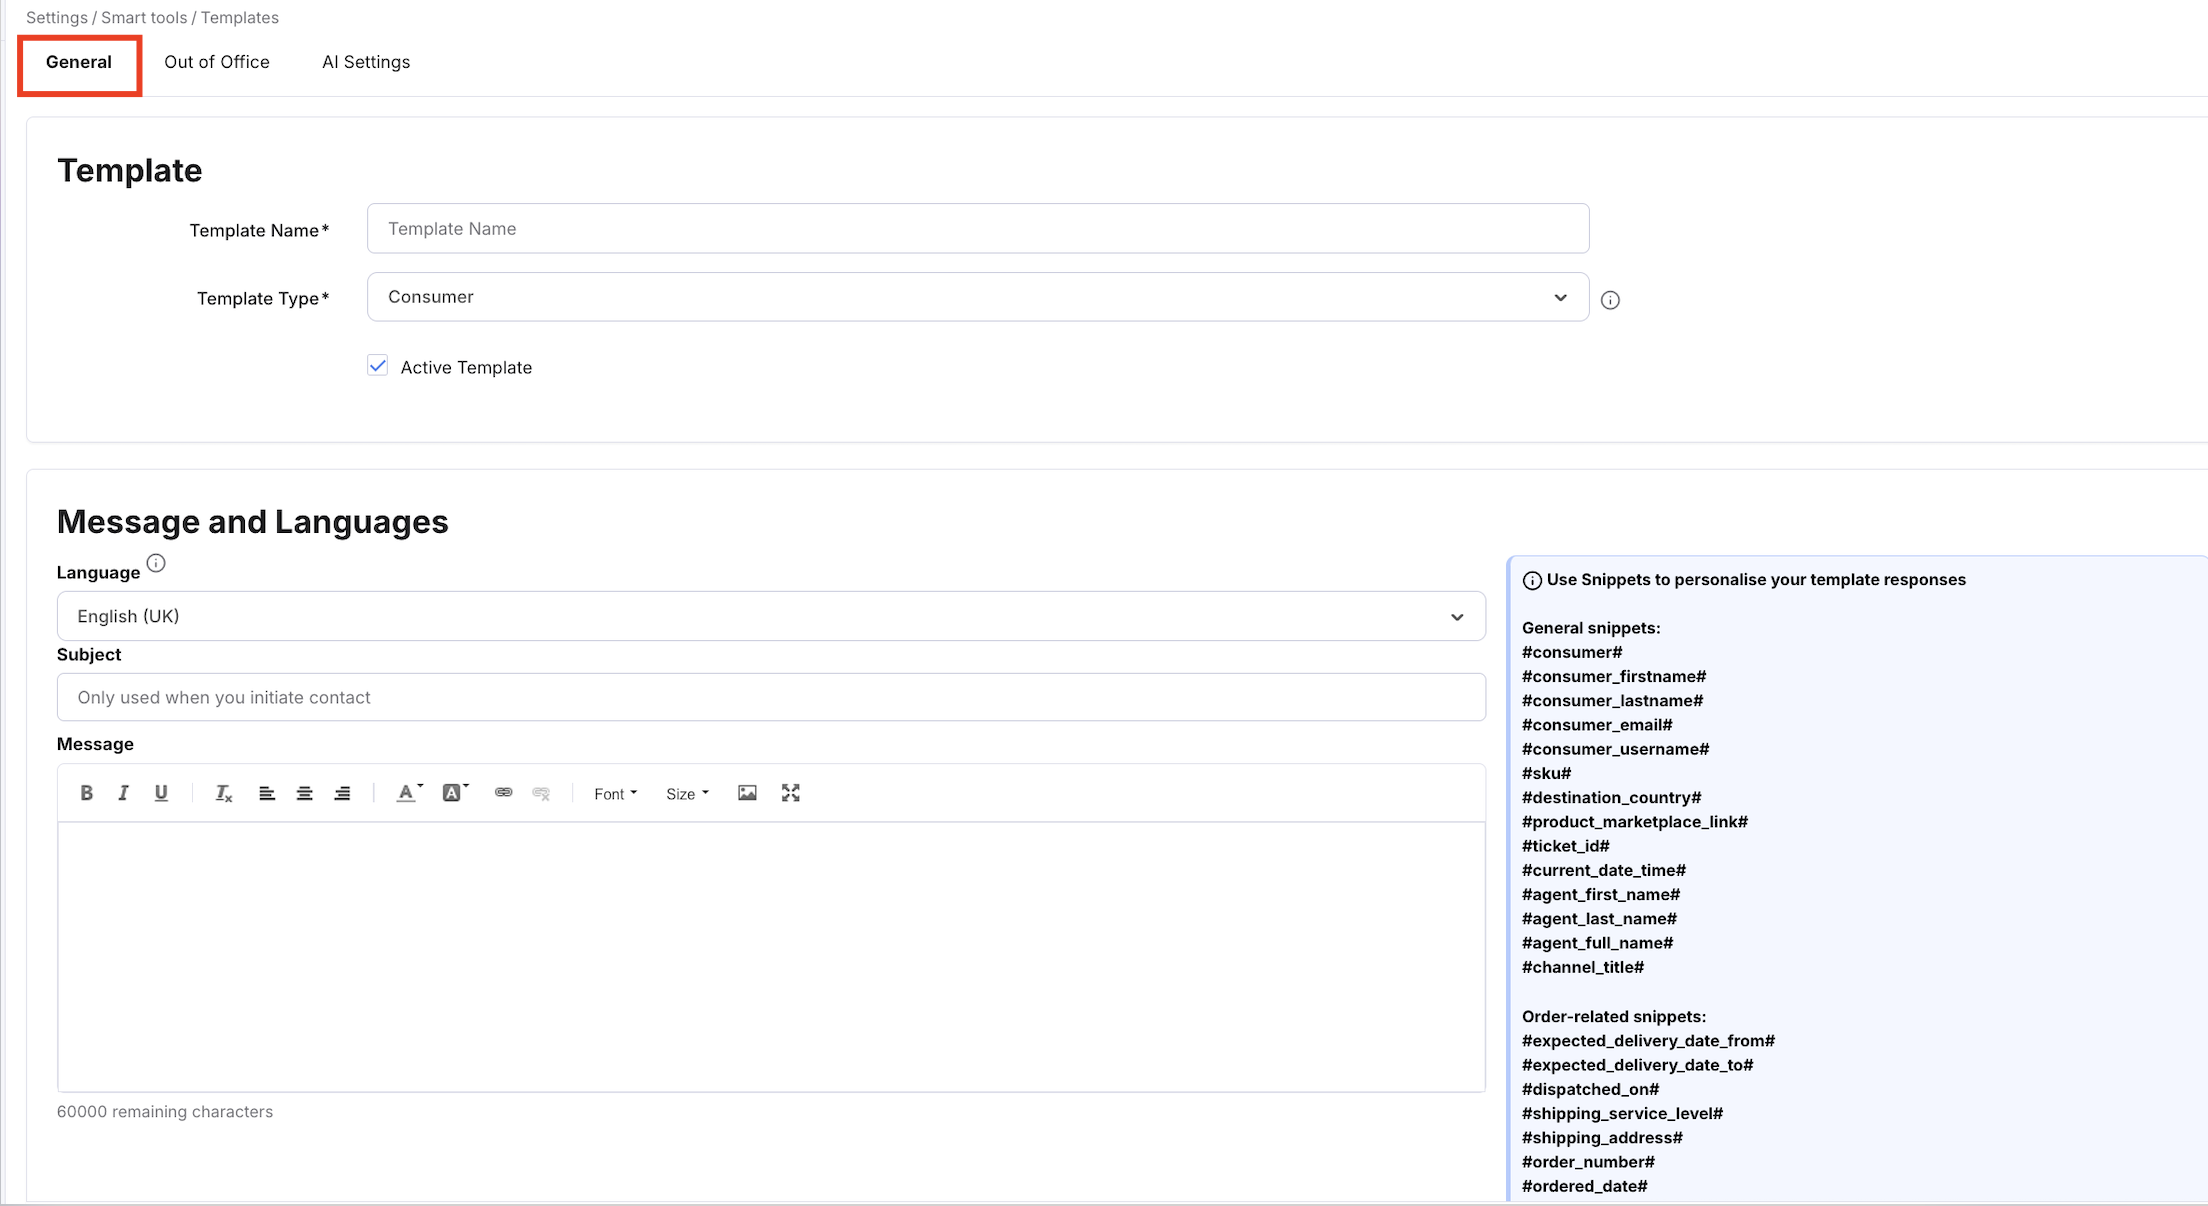Screen dimensions: 2208x1206
Task: Align message text right
Action: [342, 793]
